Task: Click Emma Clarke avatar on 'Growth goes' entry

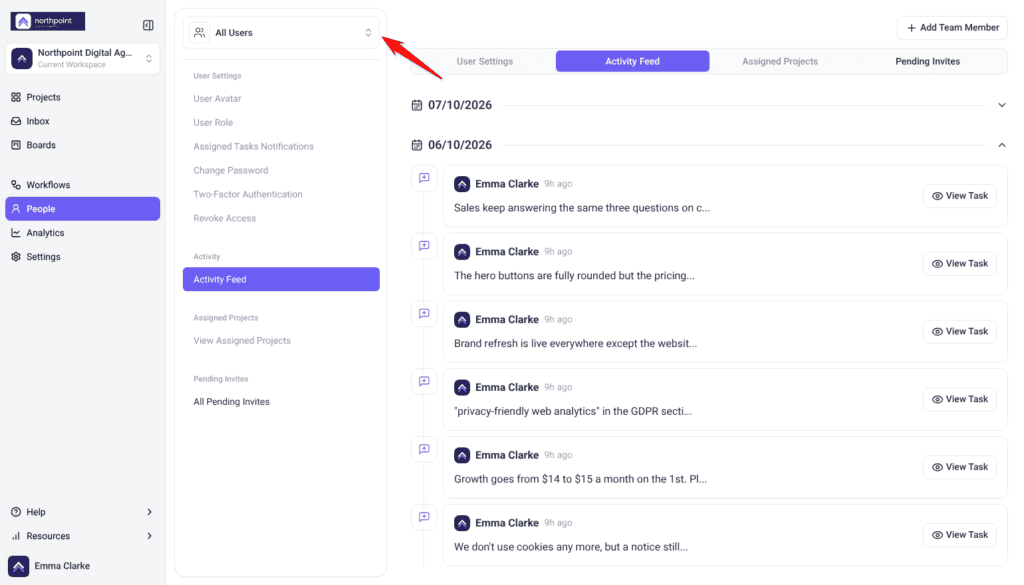Action: [462, 456]
